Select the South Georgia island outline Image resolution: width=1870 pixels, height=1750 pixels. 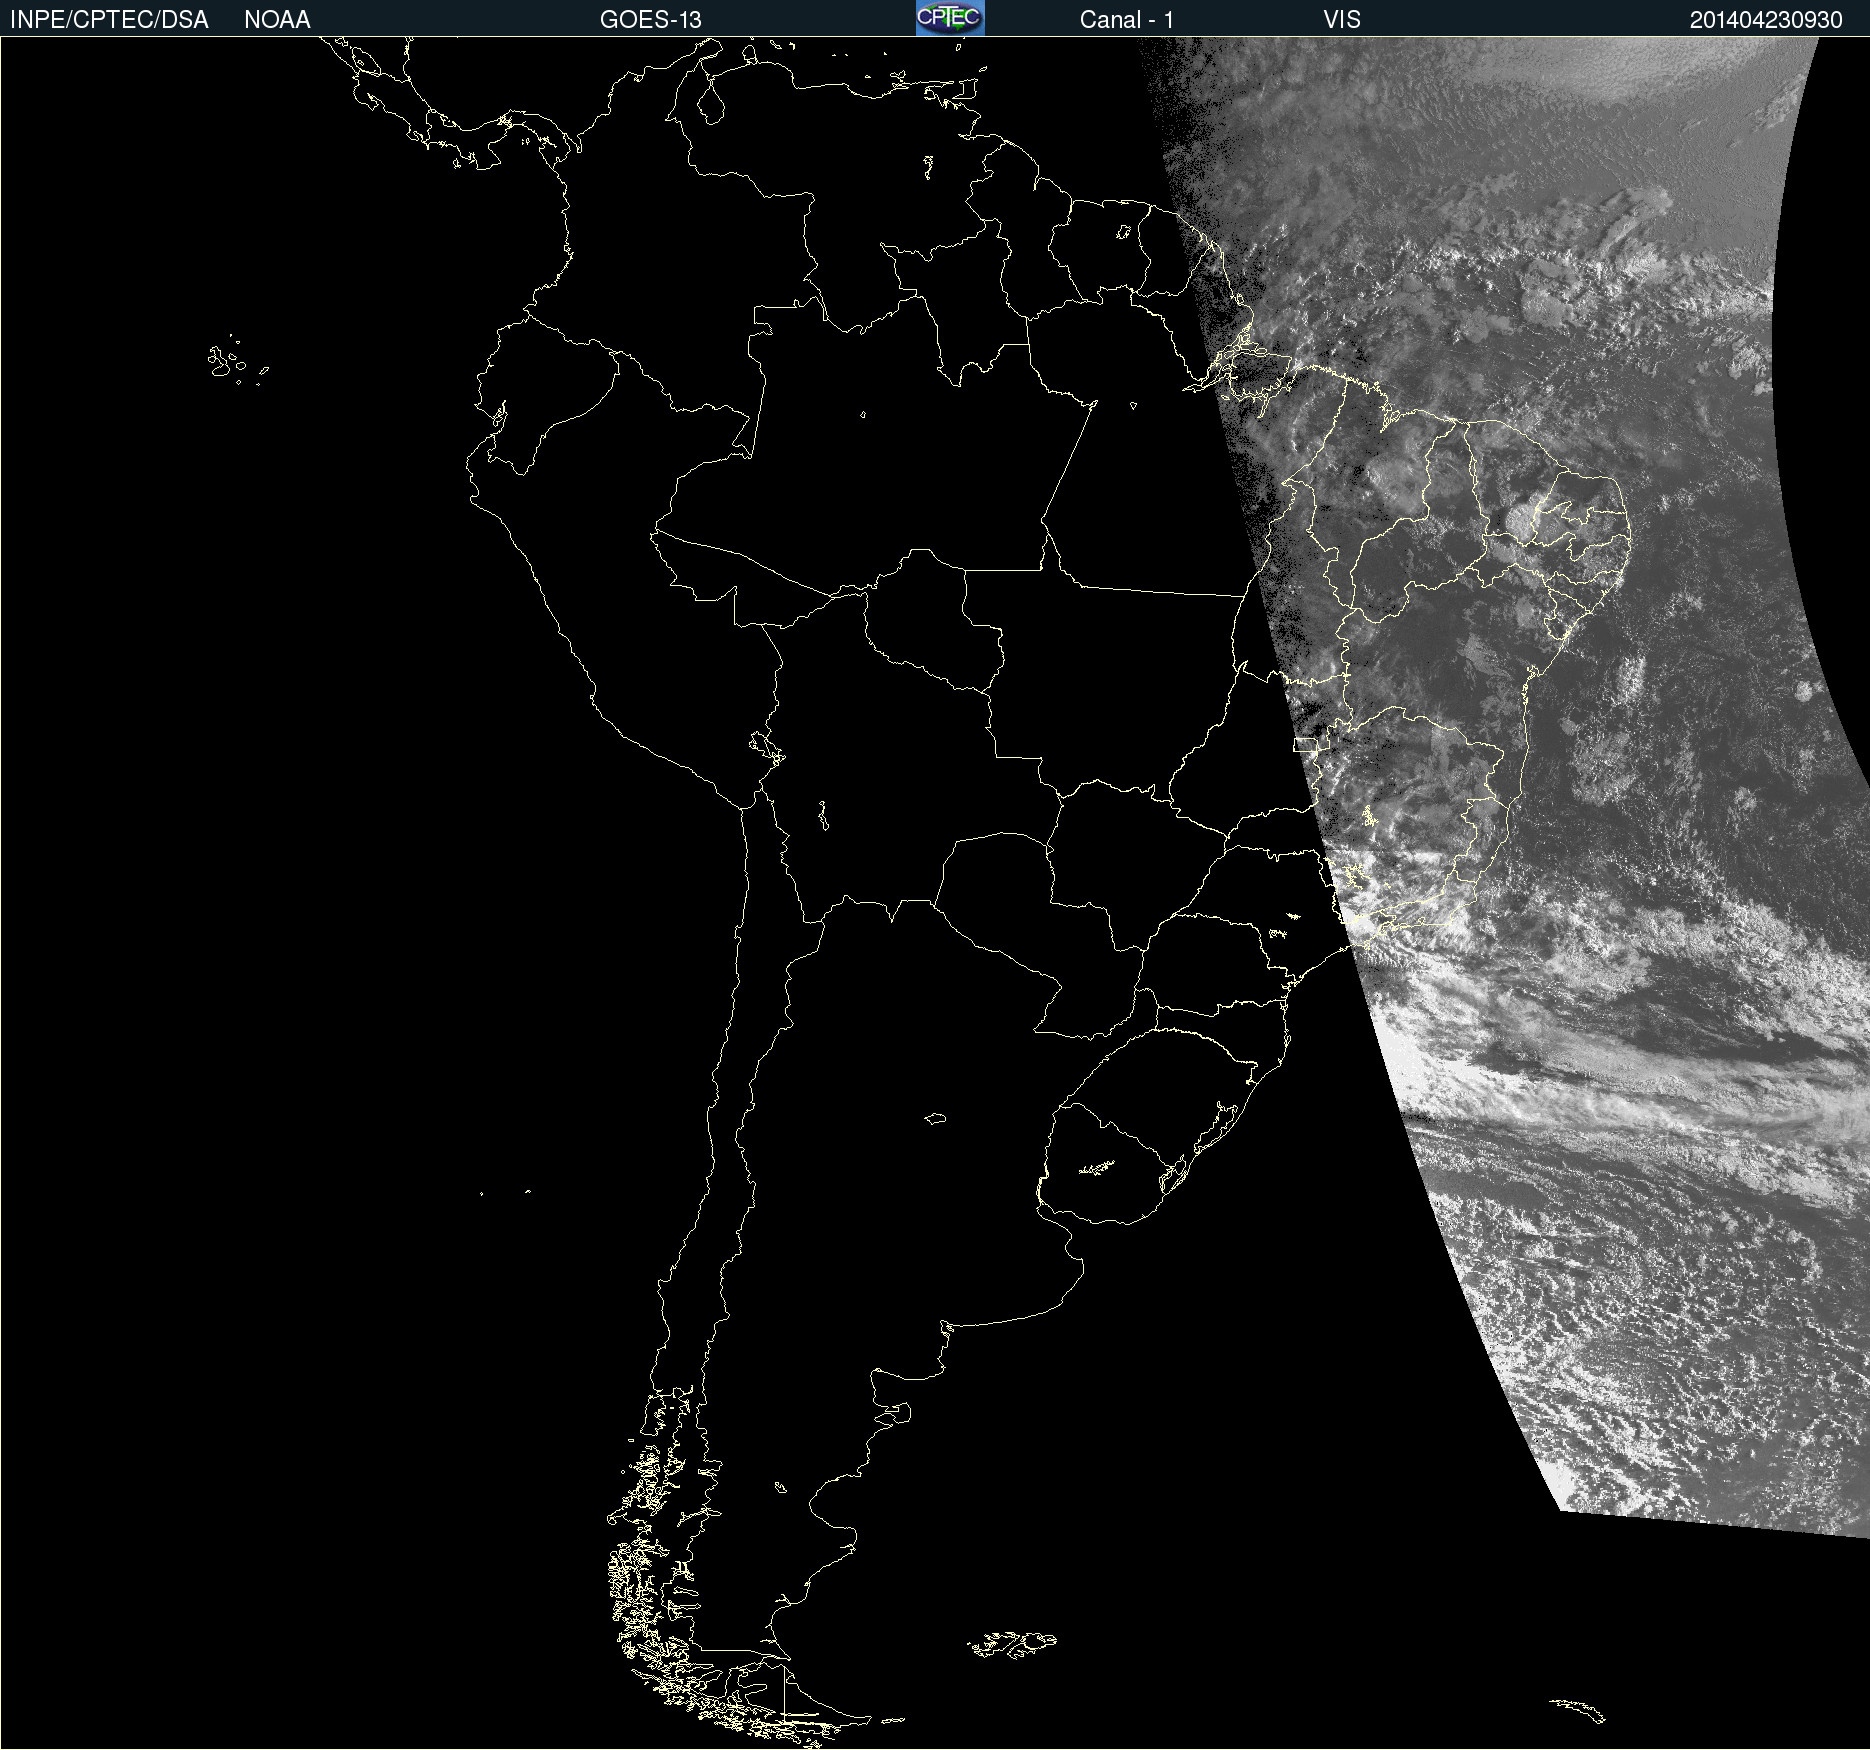[x=1578, y=1709]
